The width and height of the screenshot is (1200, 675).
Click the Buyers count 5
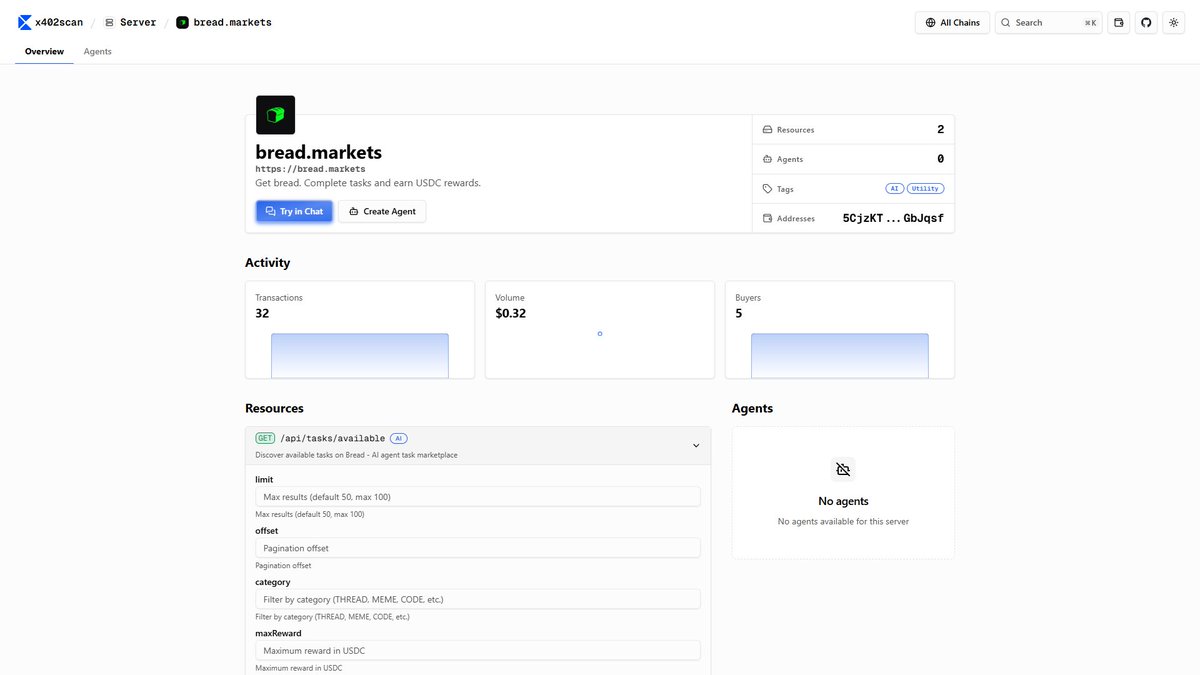click(x=739, y=313)
